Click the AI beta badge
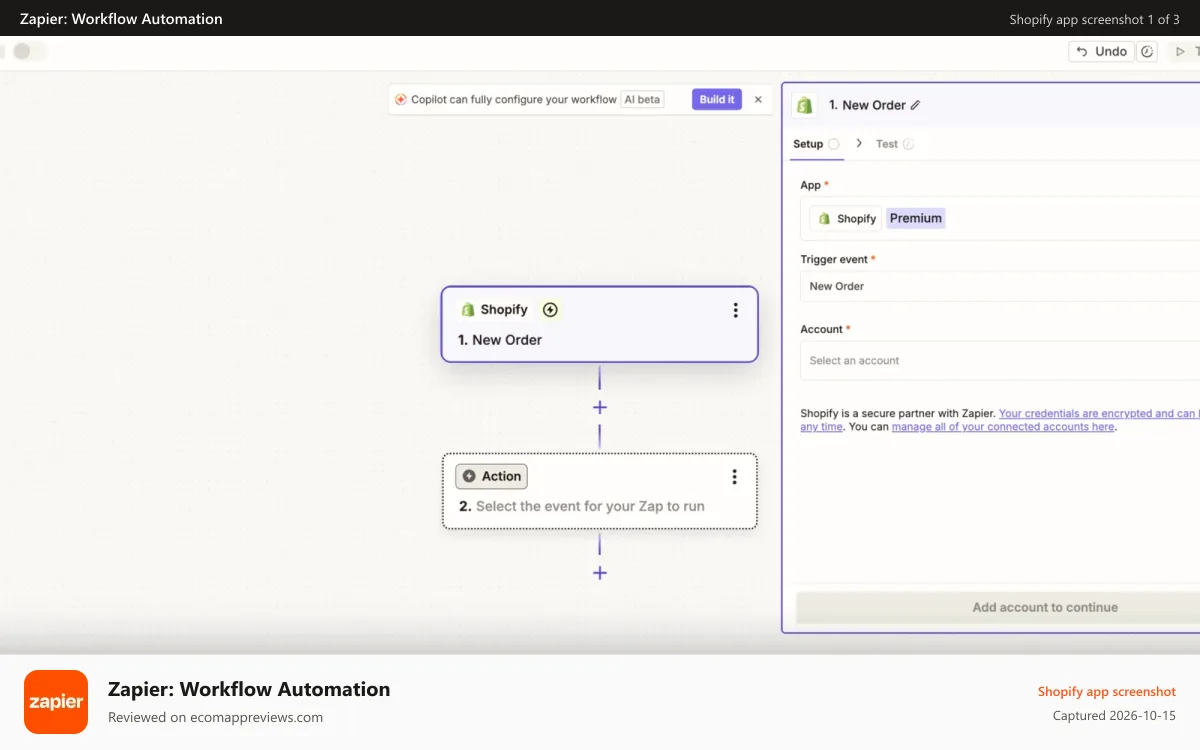Screen dimensions: 1200x750 [x=642, y=99]
